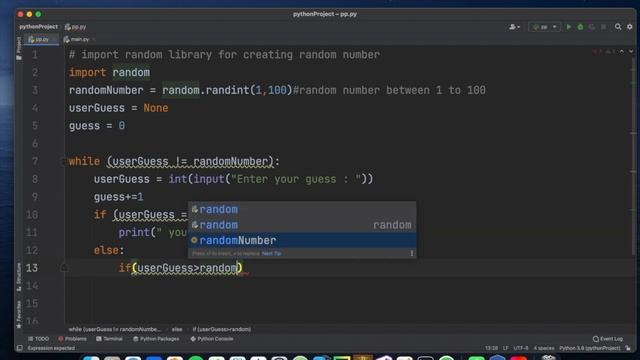Open the completion popup options kebab menu

click(x=411, y=253)
